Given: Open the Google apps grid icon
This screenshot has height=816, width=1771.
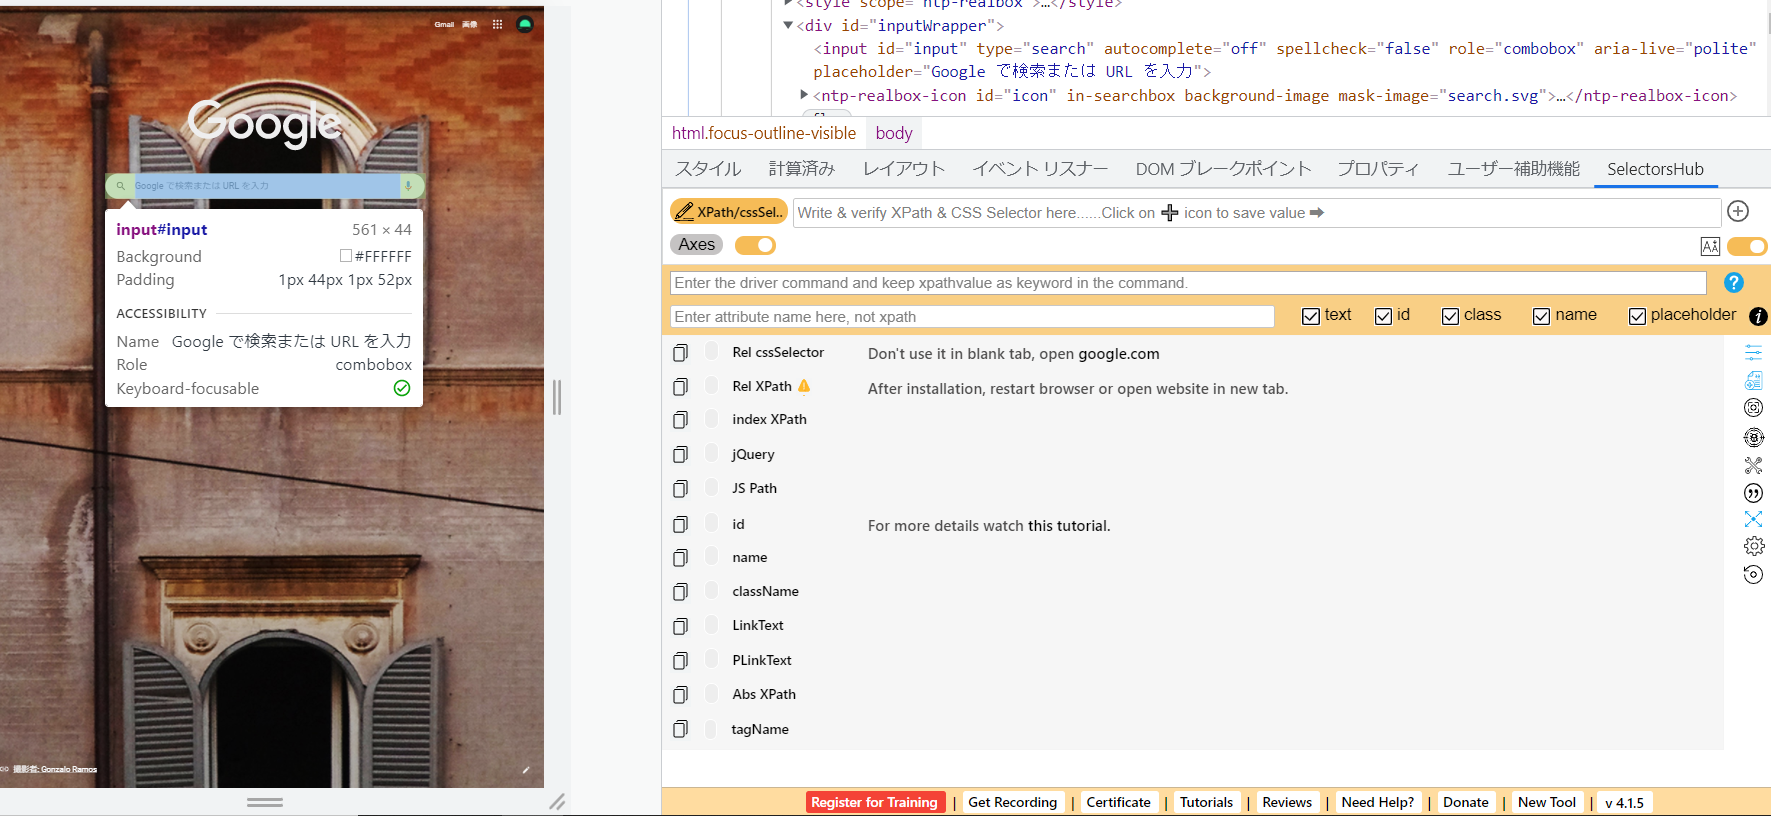Looking at the screenshot, I should pyautogui.click(x=497, y=24).
